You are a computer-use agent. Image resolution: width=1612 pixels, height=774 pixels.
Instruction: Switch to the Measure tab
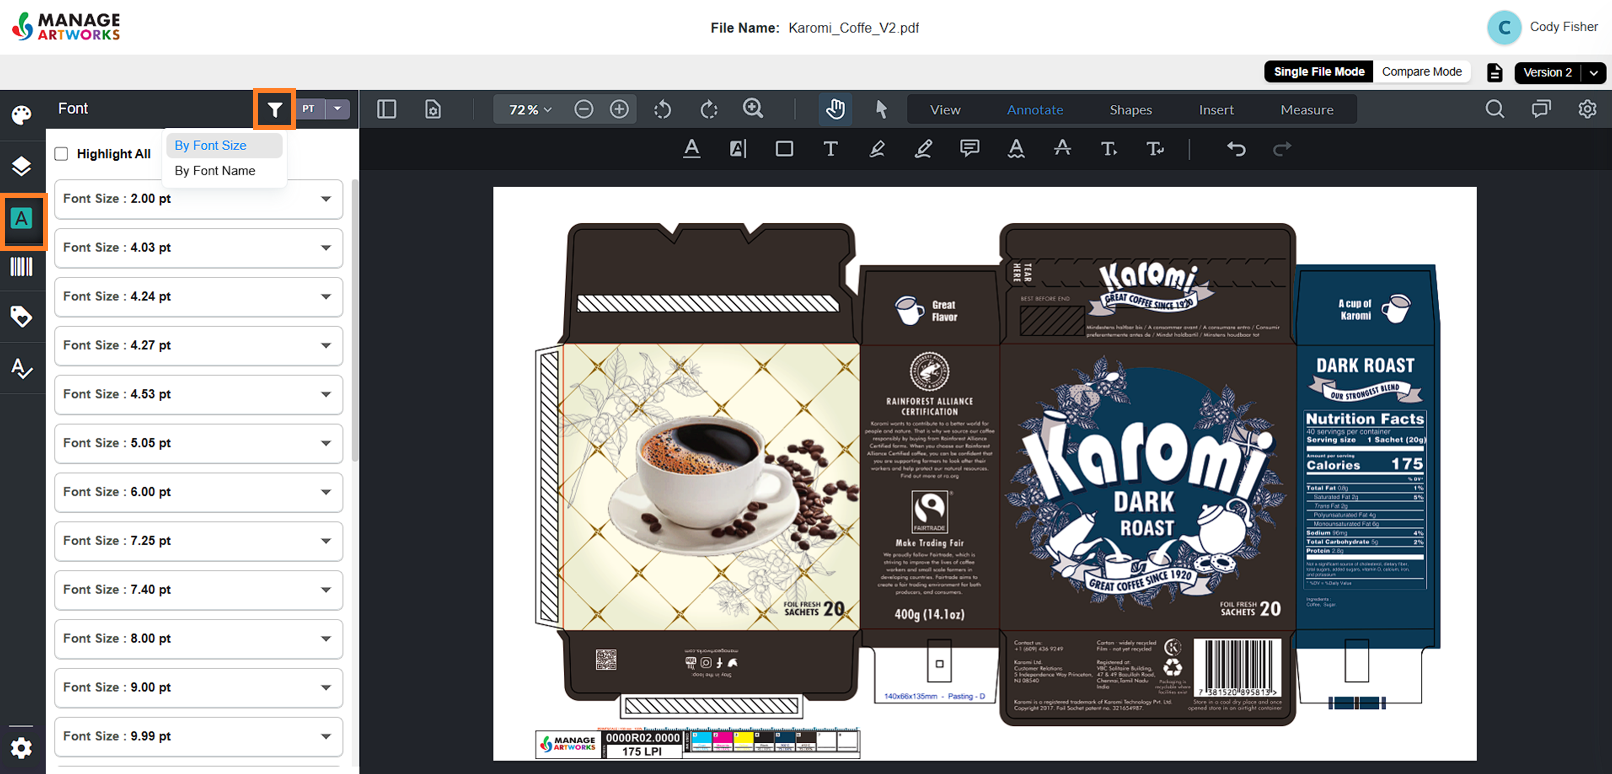coord(1307,110)
